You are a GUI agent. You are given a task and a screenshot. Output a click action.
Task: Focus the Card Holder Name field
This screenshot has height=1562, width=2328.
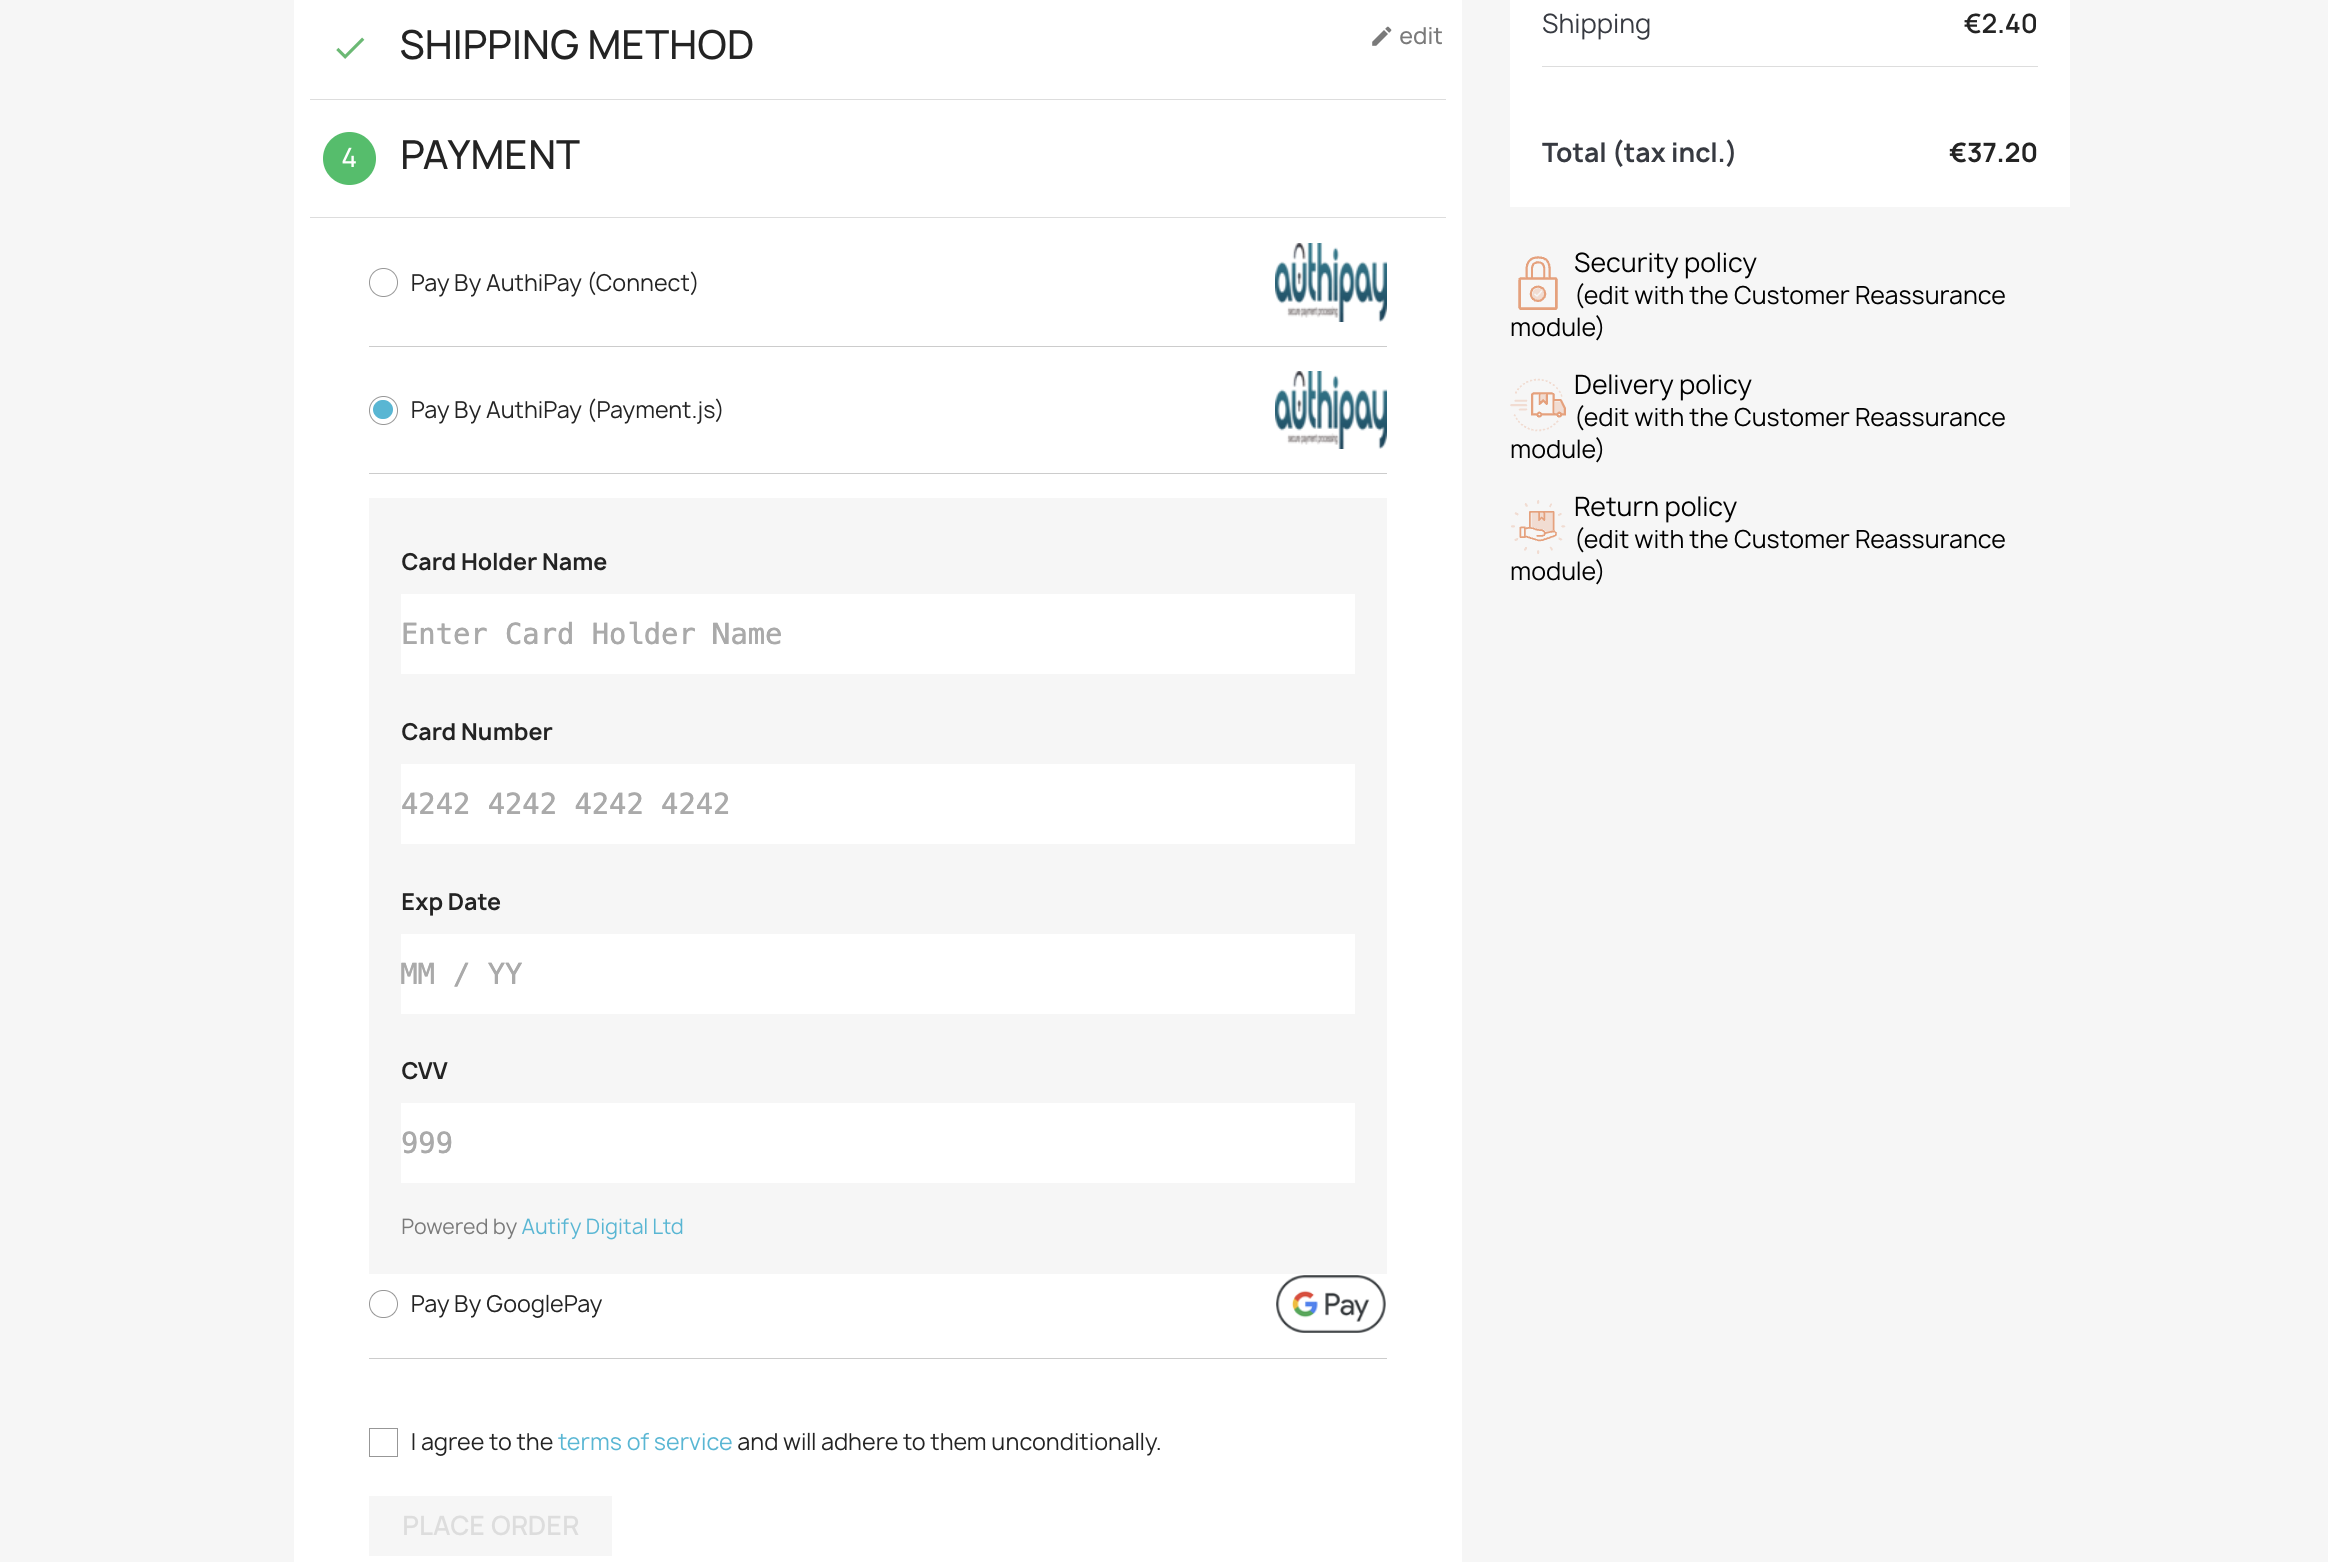point(877,634)
